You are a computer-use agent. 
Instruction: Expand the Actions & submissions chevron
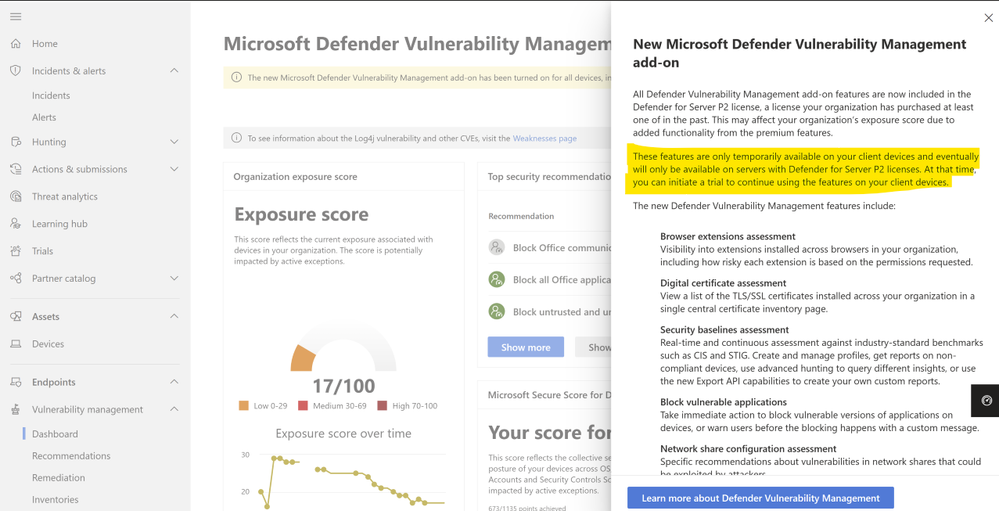point(174,169)
